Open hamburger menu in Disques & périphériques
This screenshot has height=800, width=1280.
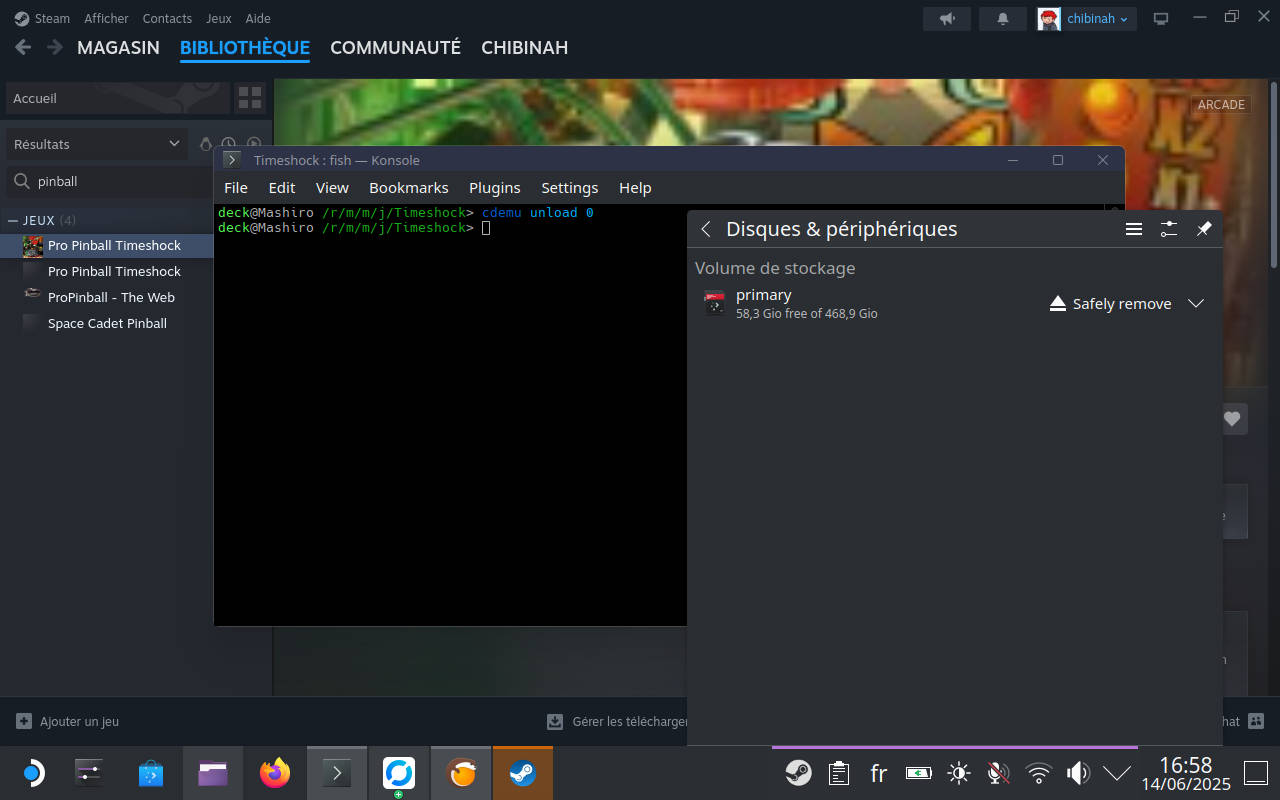pos(1134,229)
